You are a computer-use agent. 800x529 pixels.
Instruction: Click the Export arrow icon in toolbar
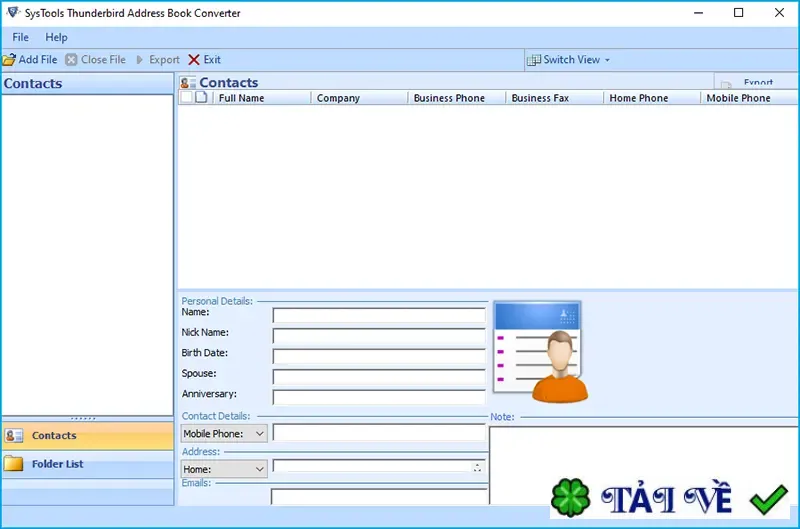click(x=140, y=60)
